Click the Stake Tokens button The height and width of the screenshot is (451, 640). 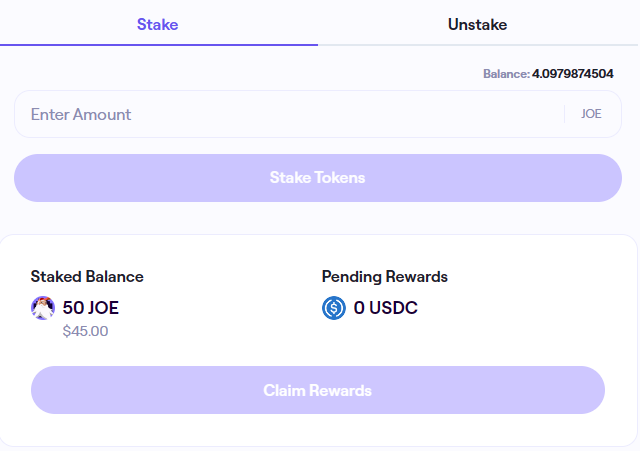(318, 178)
